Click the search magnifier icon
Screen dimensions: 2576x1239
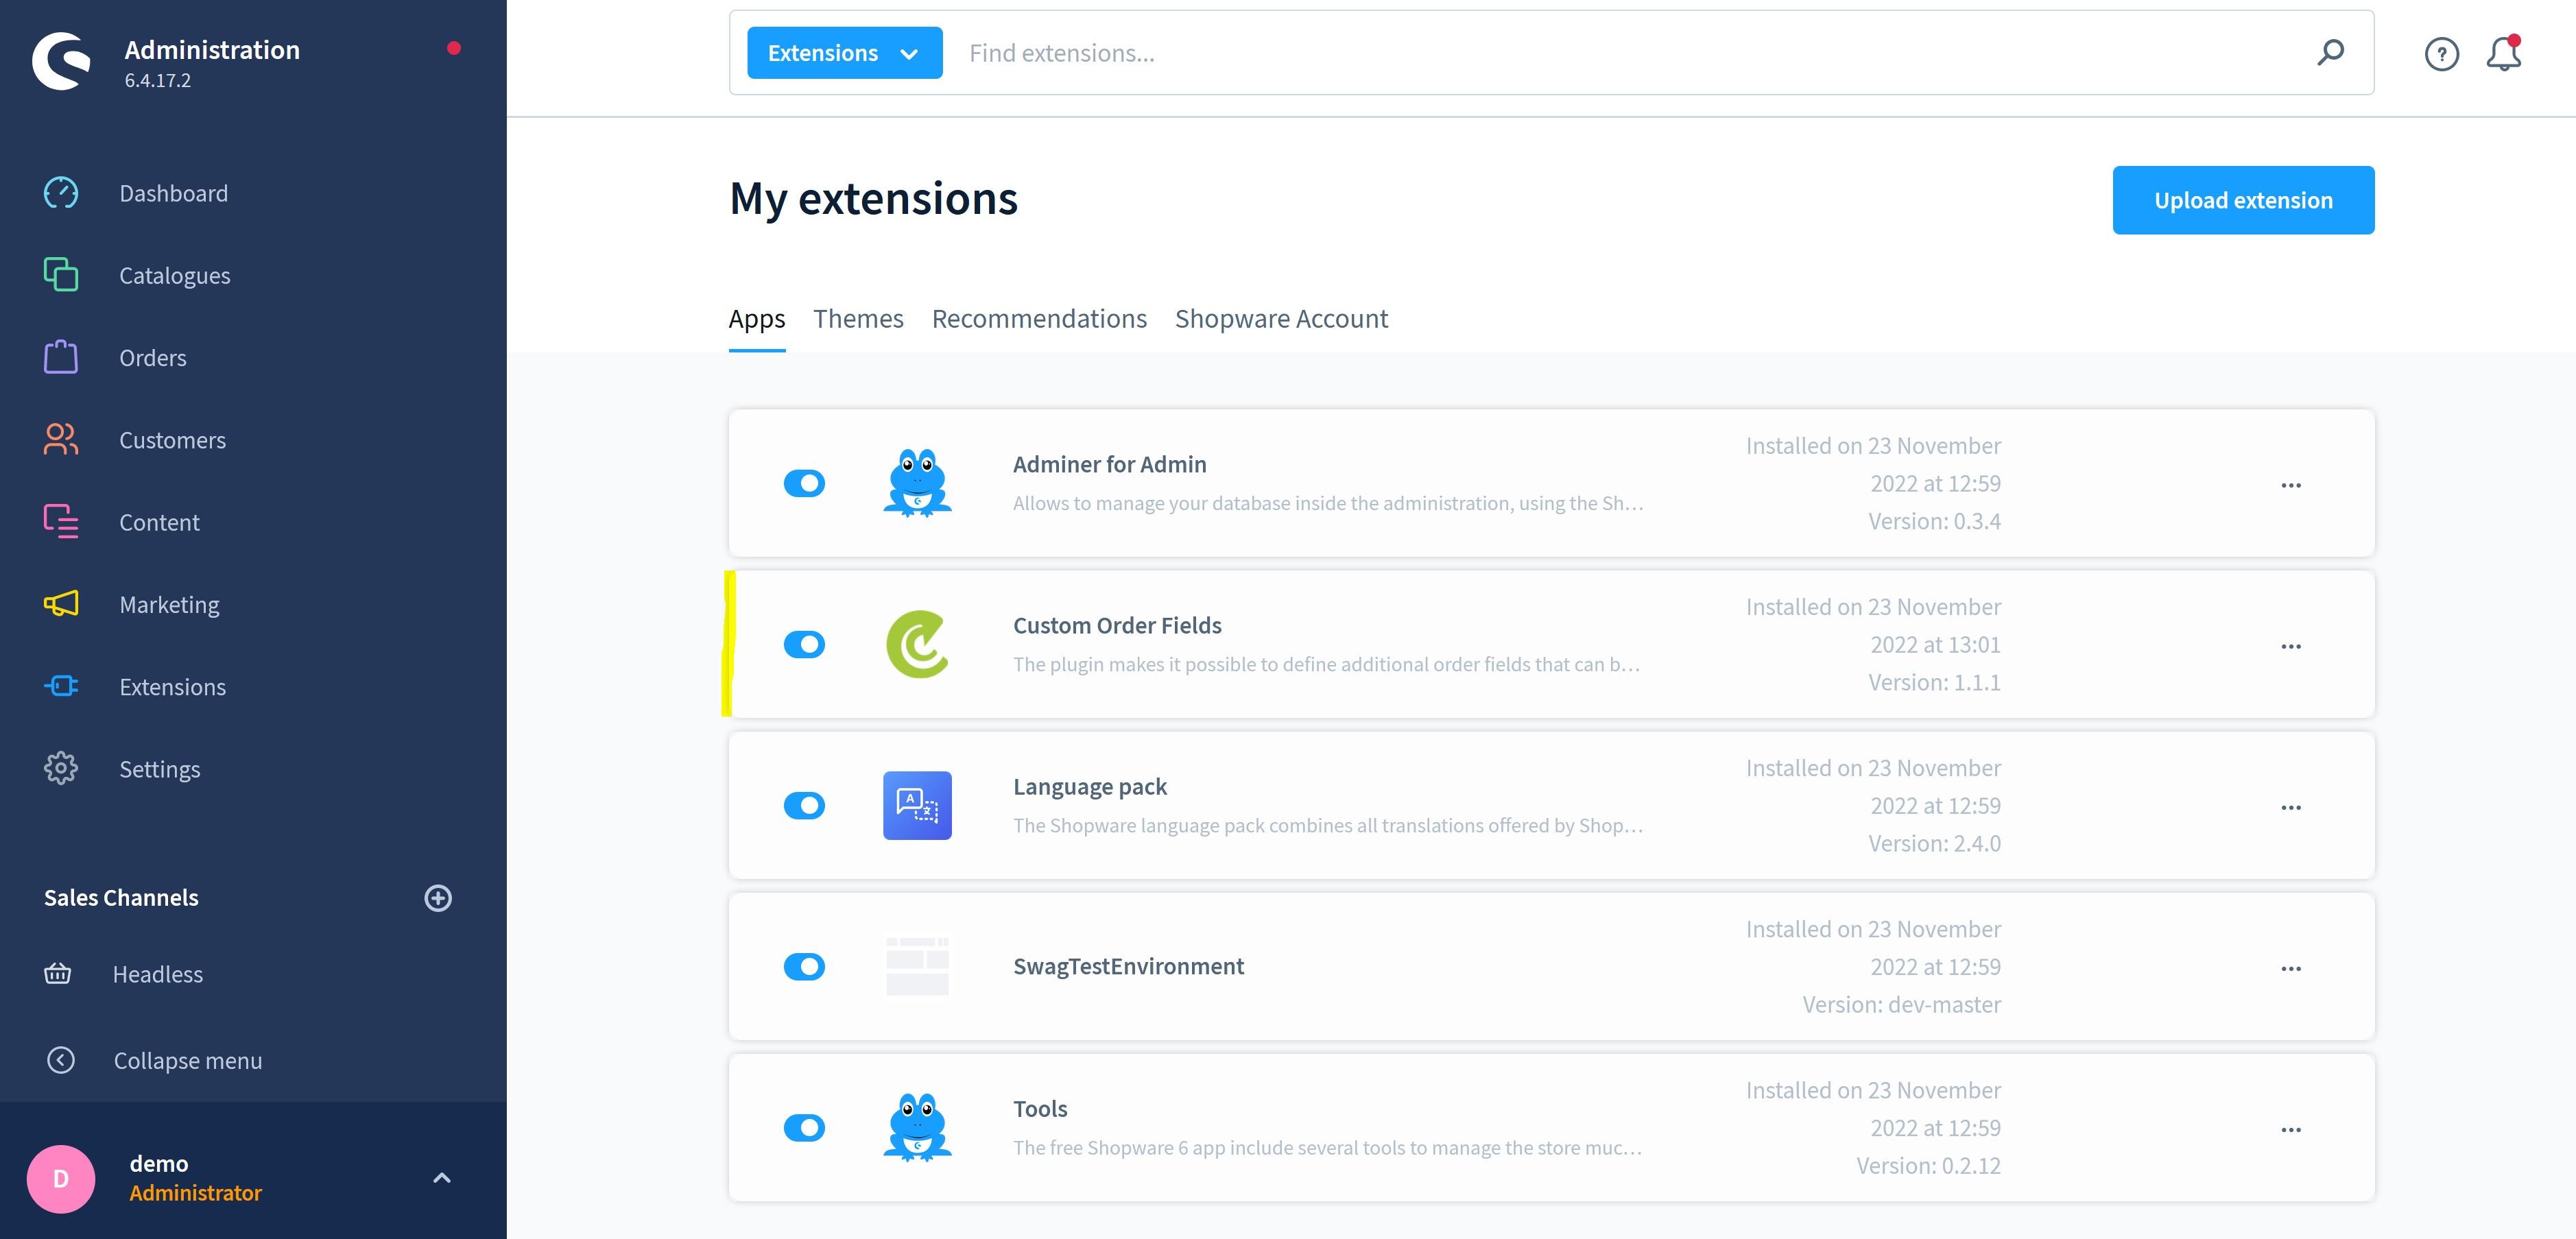click(x=2330, y=53)
